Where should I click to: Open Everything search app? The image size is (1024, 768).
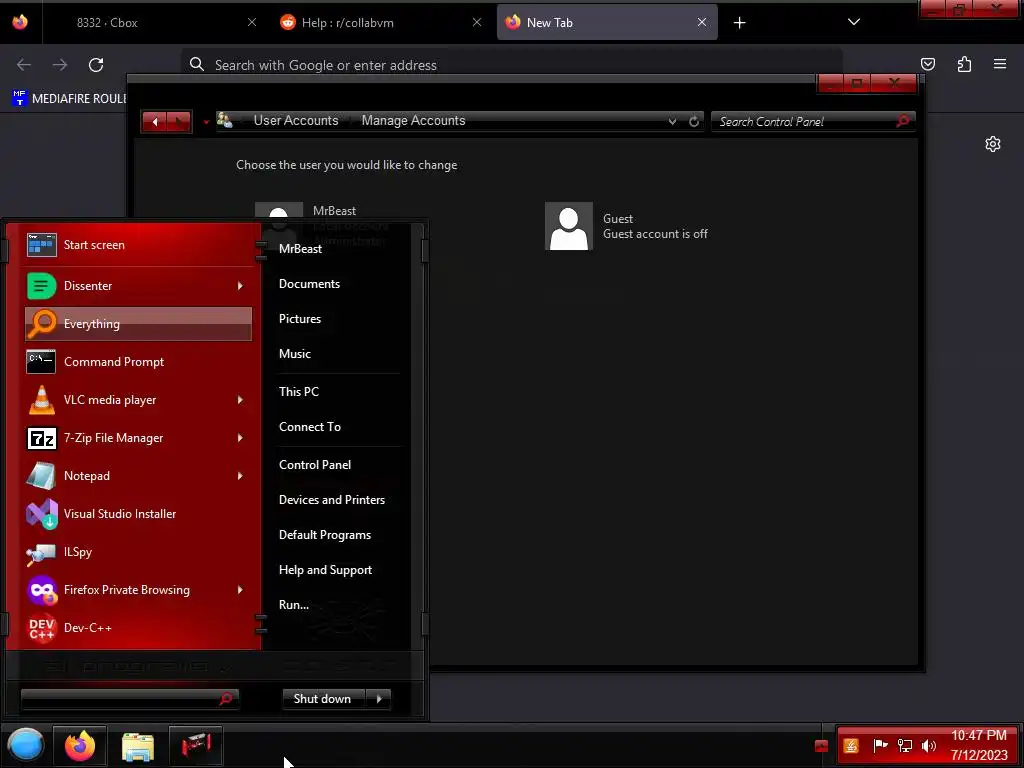pos(138,324)
